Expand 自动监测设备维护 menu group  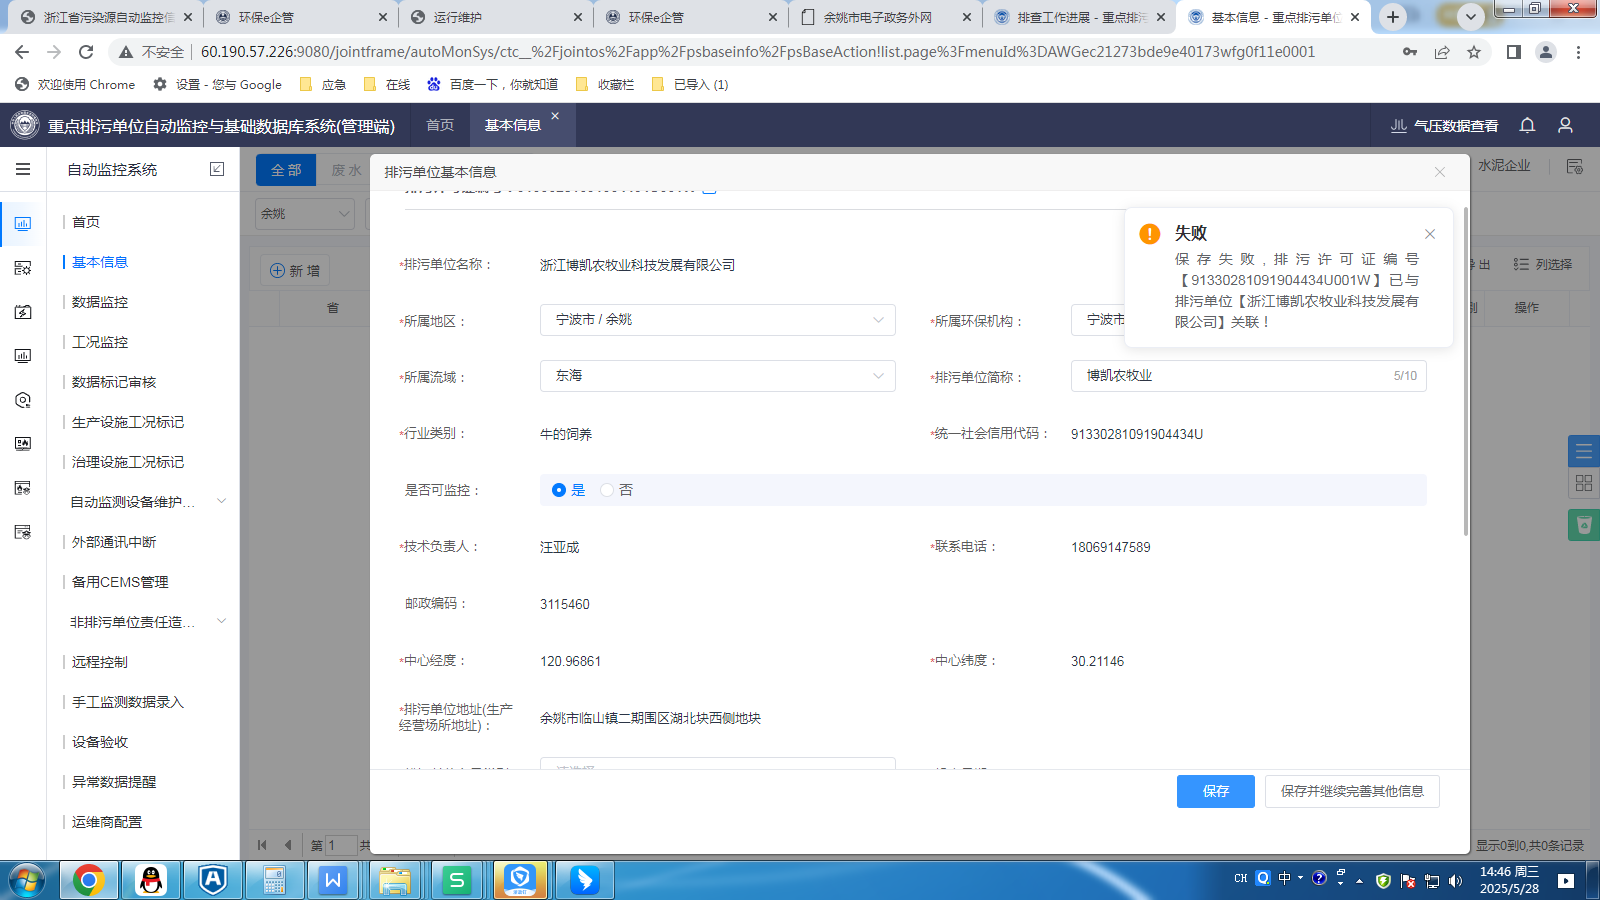tap(221, 501)
